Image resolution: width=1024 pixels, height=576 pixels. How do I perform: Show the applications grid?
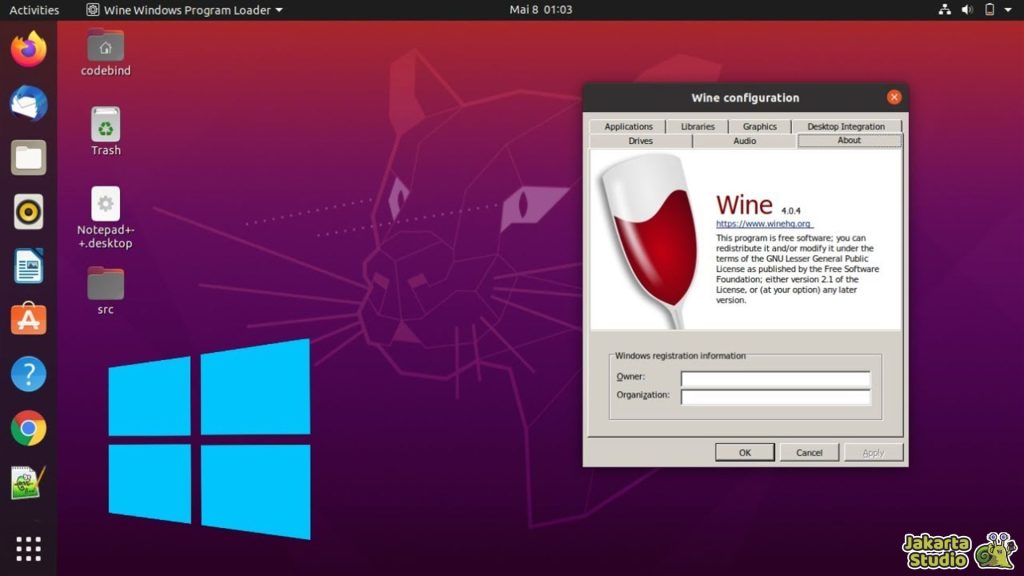28,548
